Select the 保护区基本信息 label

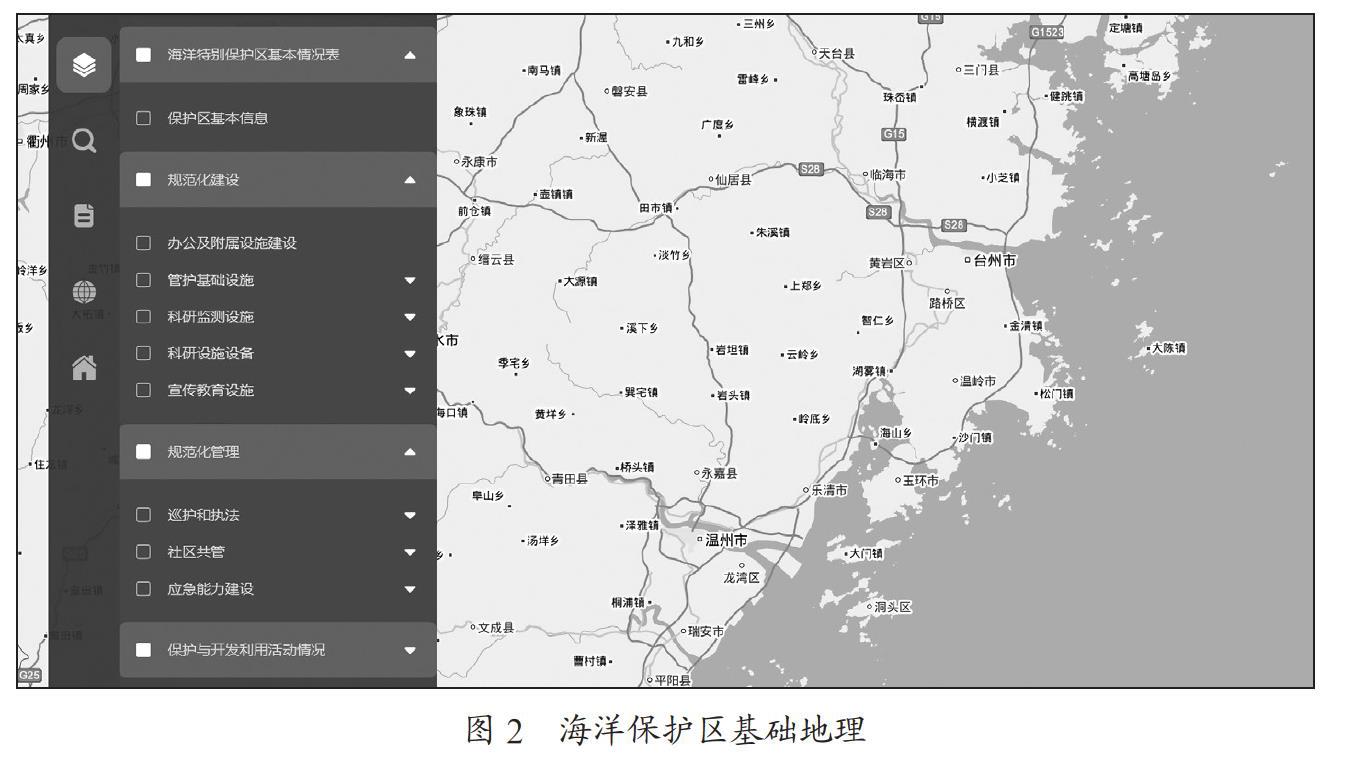coord(217,118)
